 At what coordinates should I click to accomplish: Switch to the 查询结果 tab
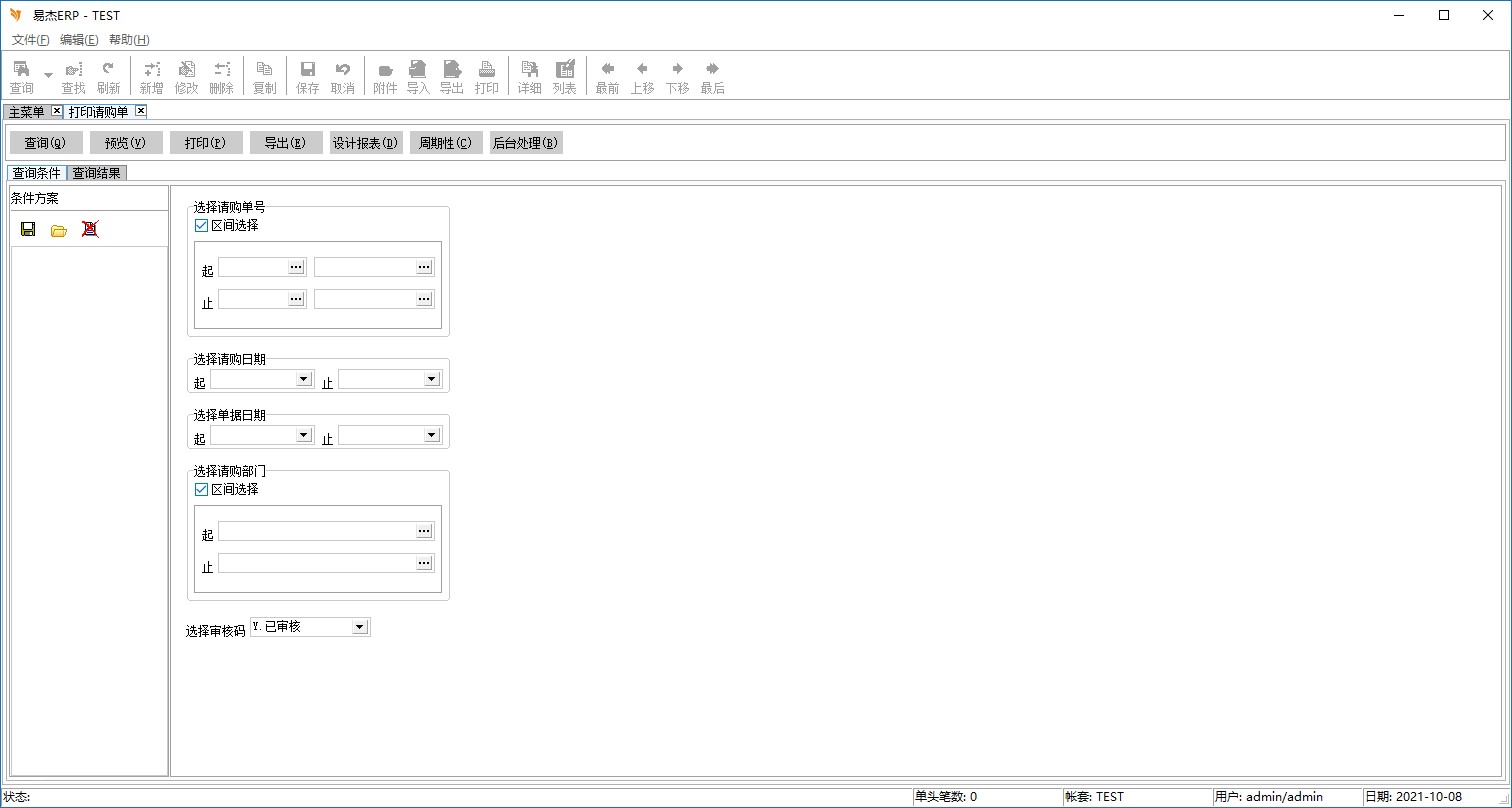coord(97,173)
